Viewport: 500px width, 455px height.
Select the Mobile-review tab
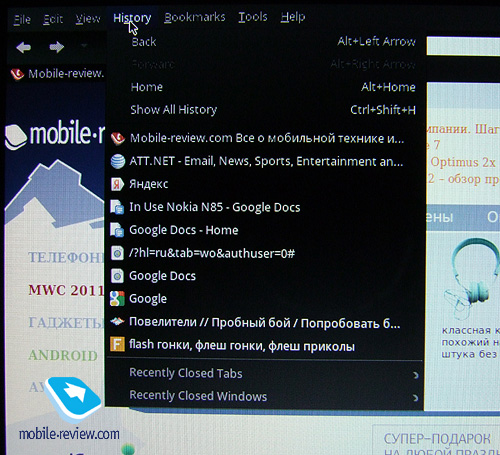pos(58,74)
